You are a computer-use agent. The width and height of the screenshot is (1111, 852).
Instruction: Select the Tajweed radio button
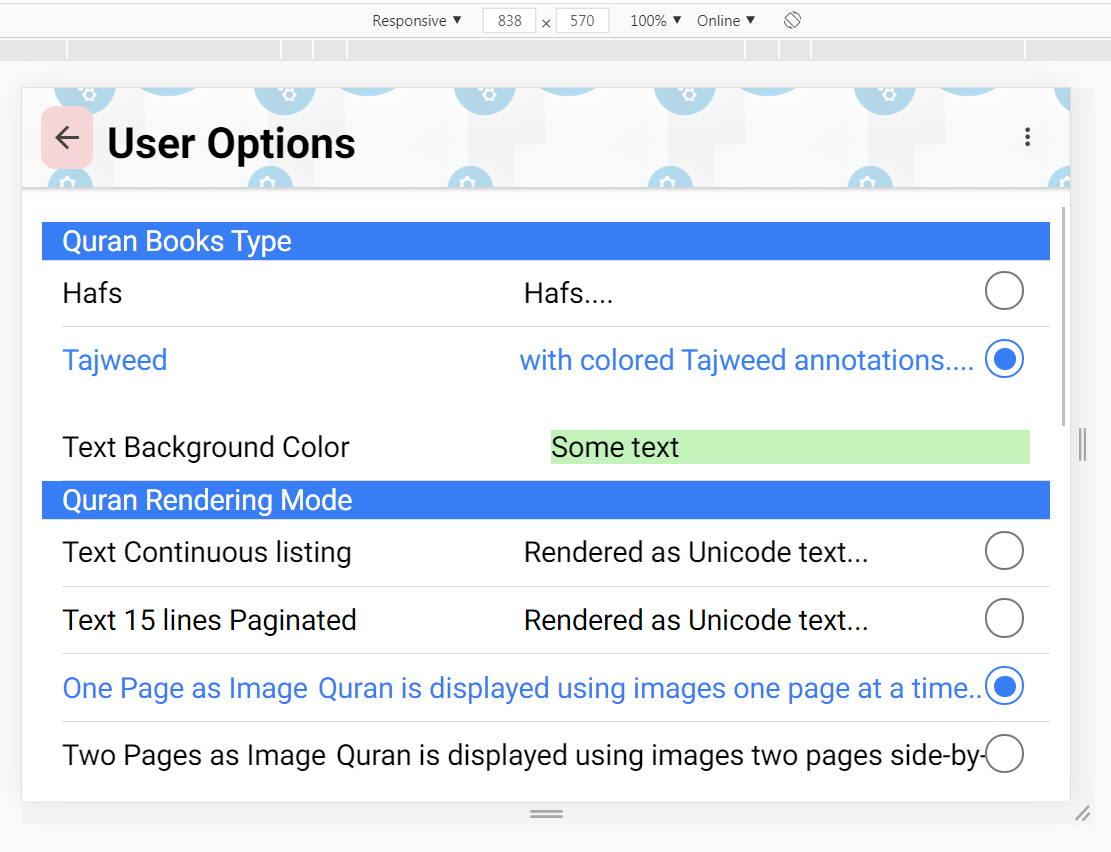pos(1004,359)
